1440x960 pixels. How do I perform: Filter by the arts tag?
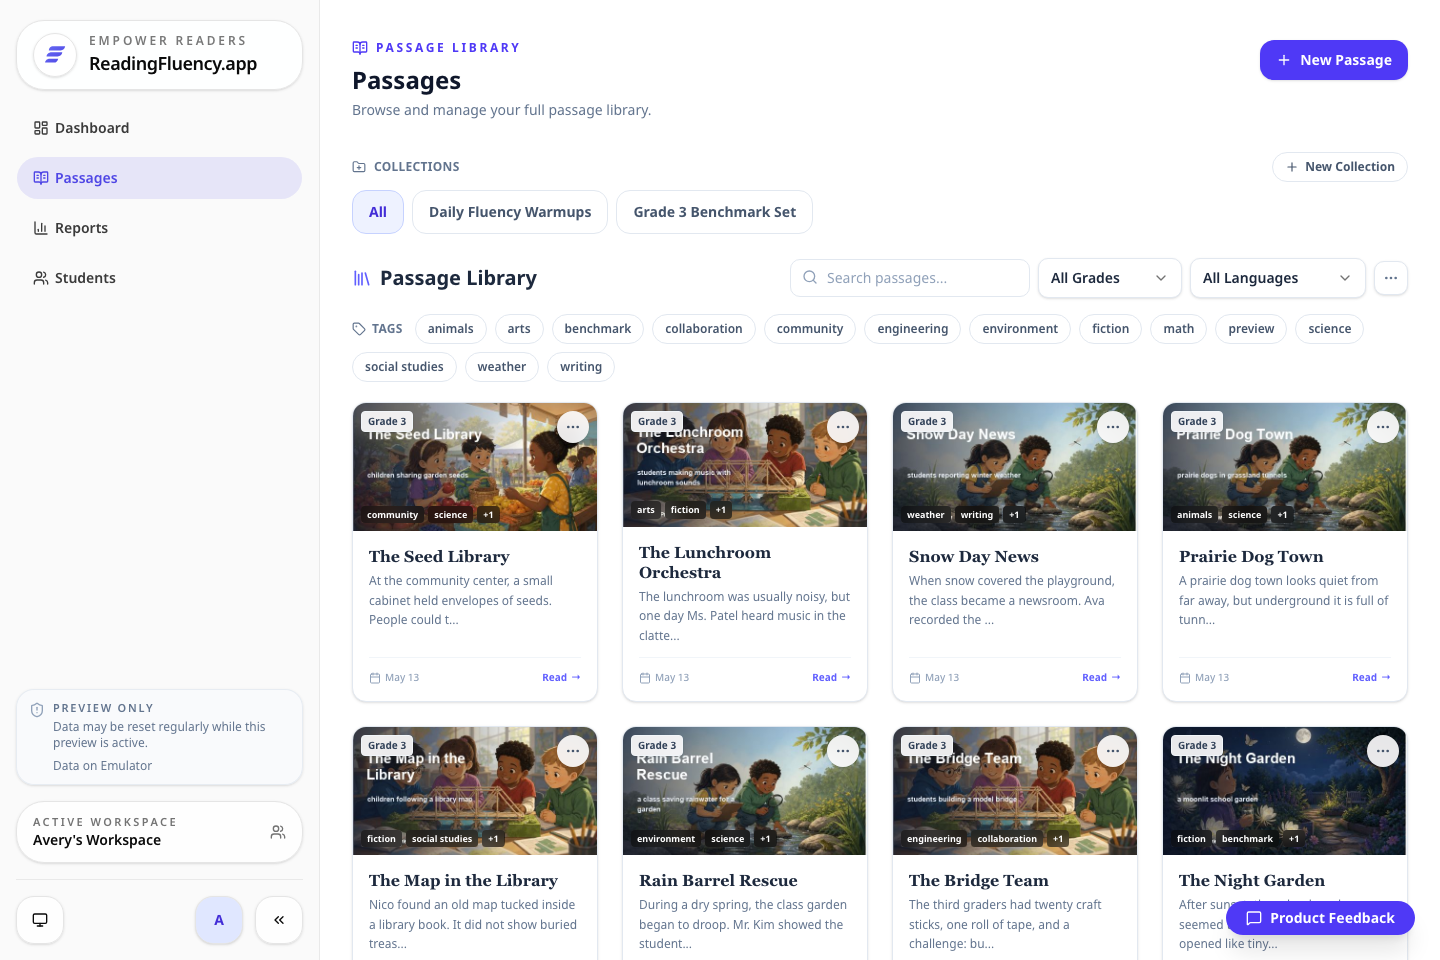click(x=519, y=329)
